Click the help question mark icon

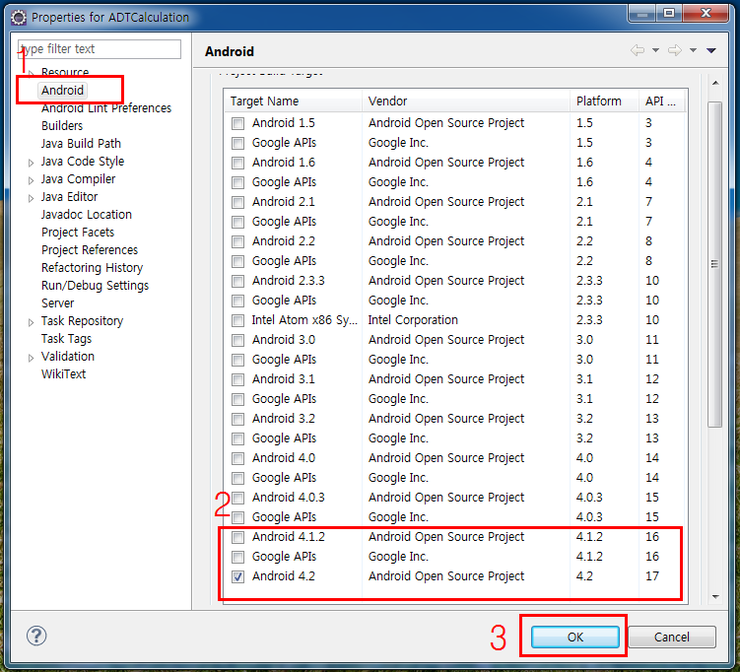tap(36, 636)
